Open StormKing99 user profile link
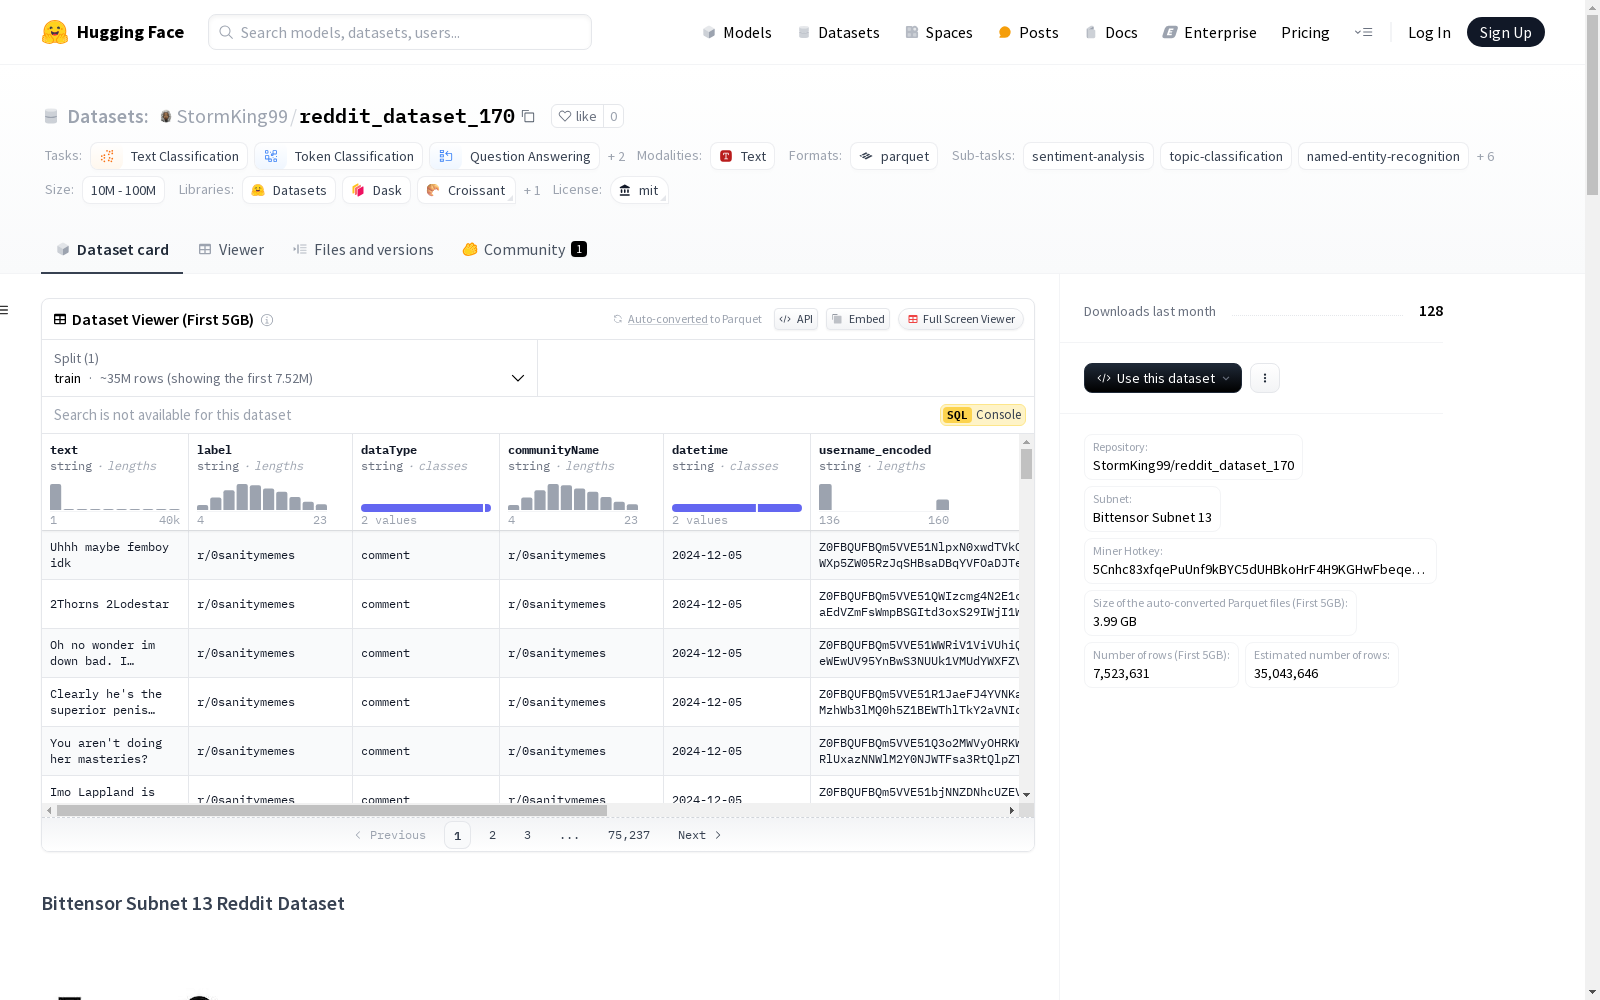The image size is (1600, 1000). point(232,117)
